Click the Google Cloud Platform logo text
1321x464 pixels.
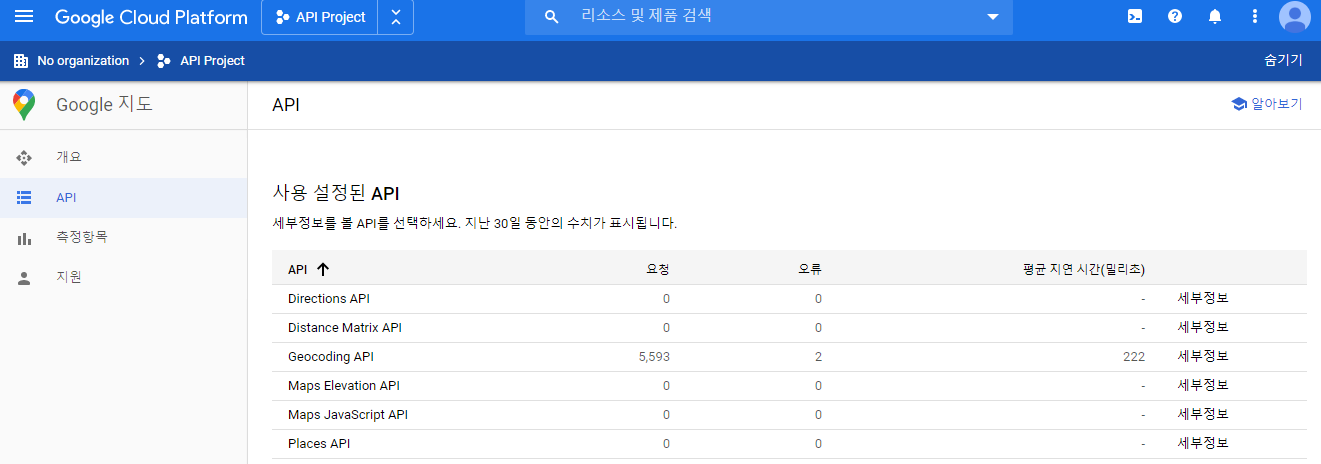(x=151, y=17)
